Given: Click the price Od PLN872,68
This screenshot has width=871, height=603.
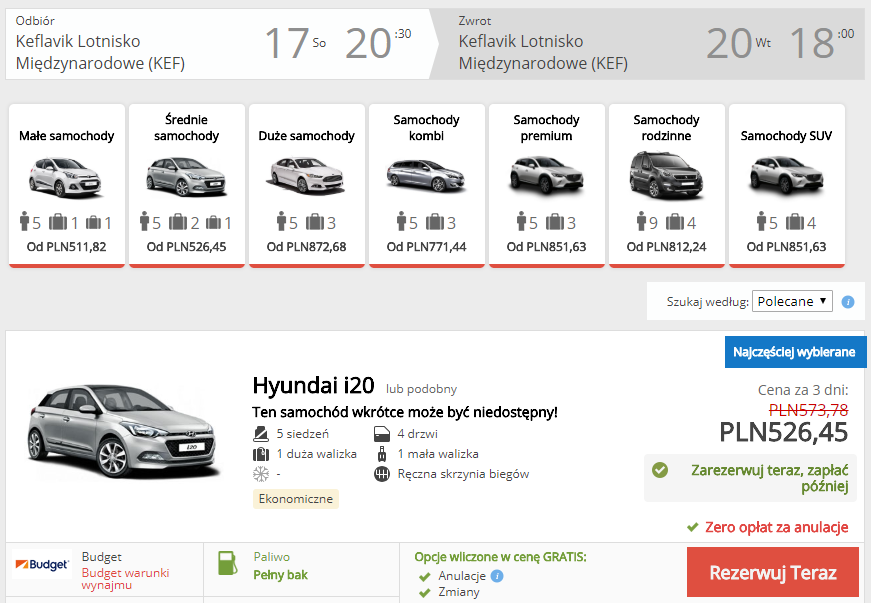Looking at the screenshot, I should [x=307, y=247].
